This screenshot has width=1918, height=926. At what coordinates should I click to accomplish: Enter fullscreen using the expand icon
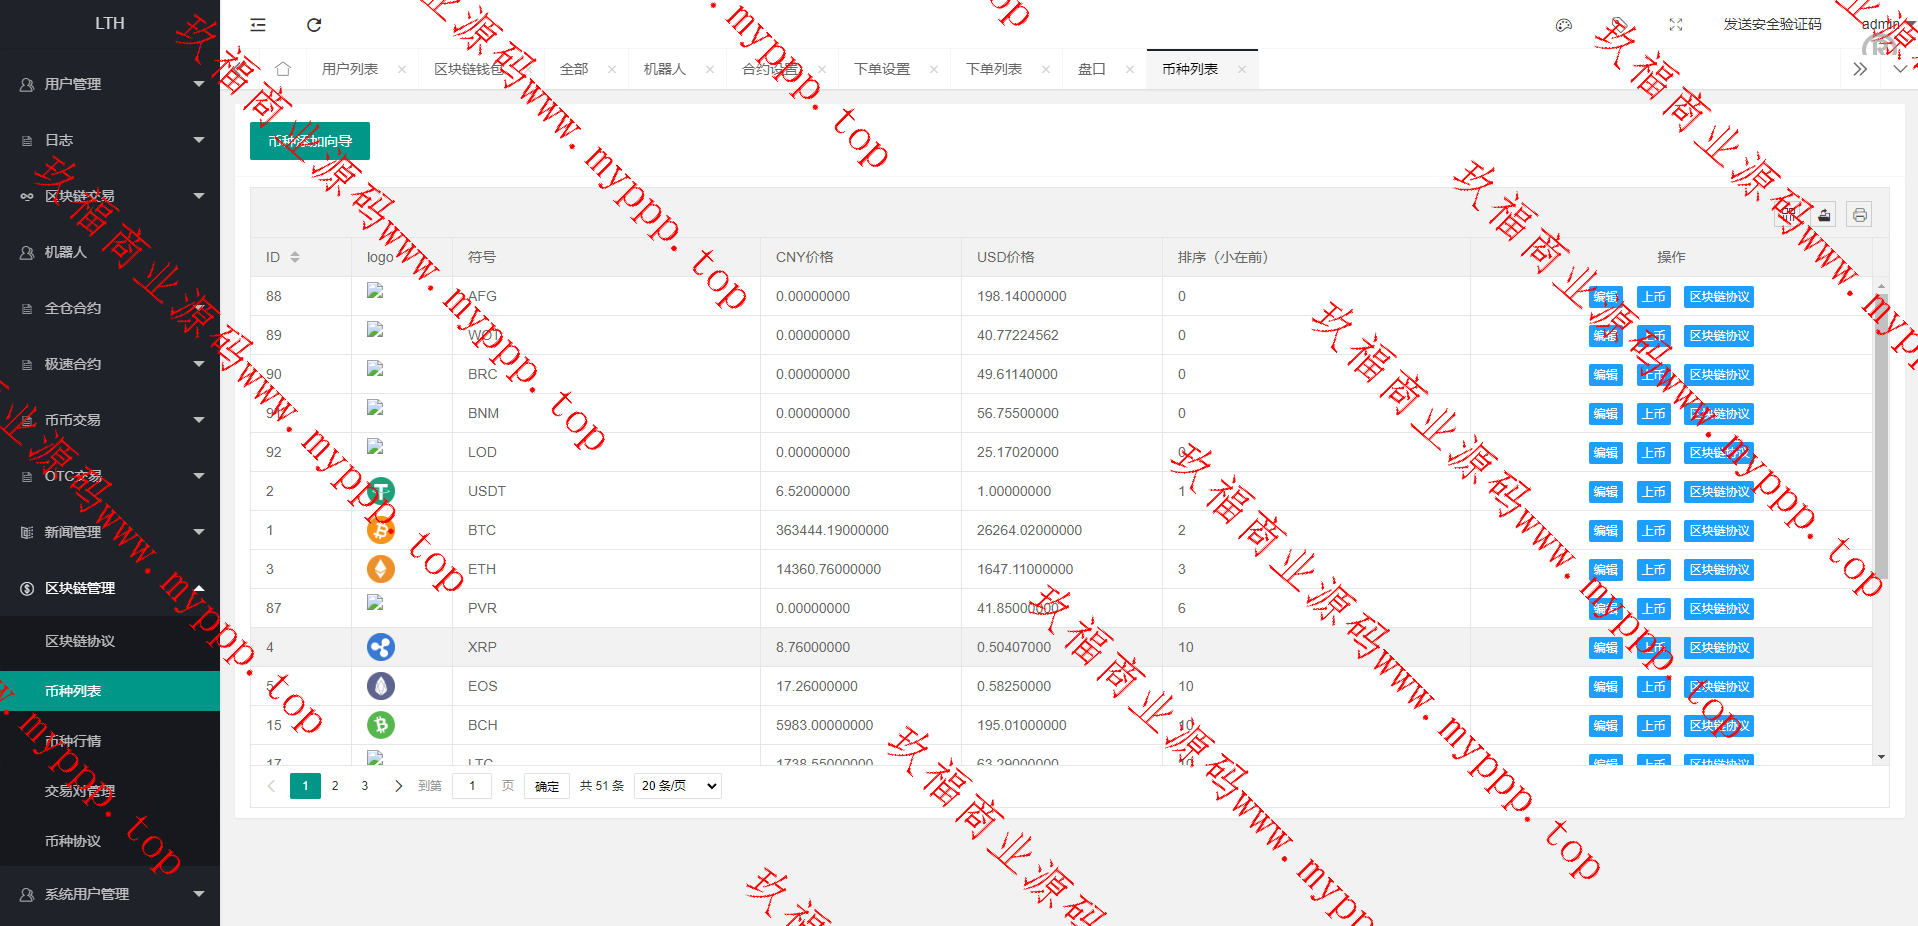tap(1676, 25)
